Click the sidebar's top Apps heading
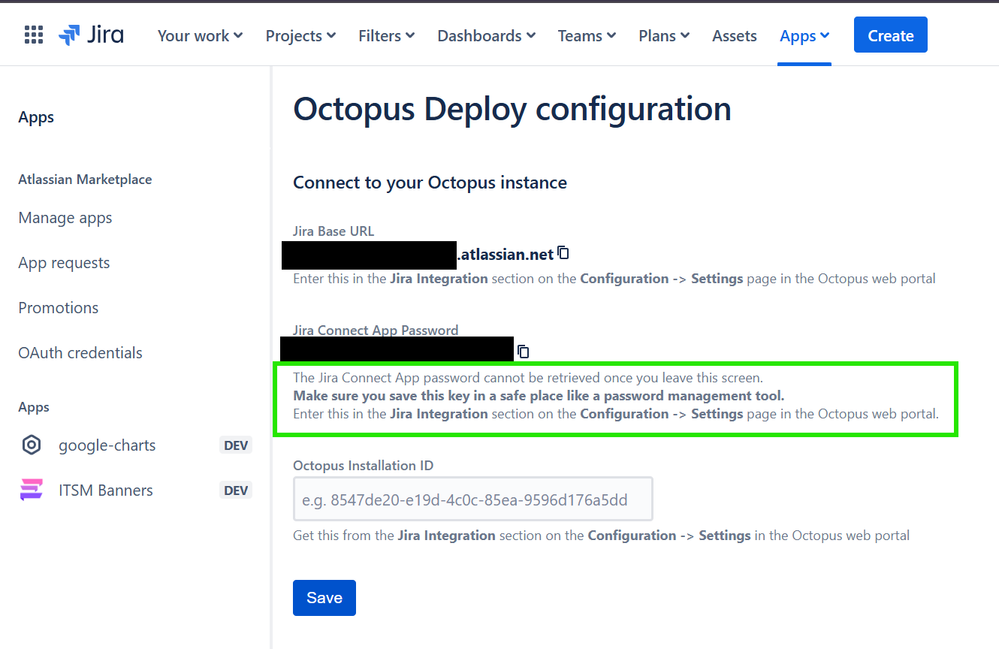Image resolution: width=999 pixels, height=649 pixels. click(x=36, y=117)
